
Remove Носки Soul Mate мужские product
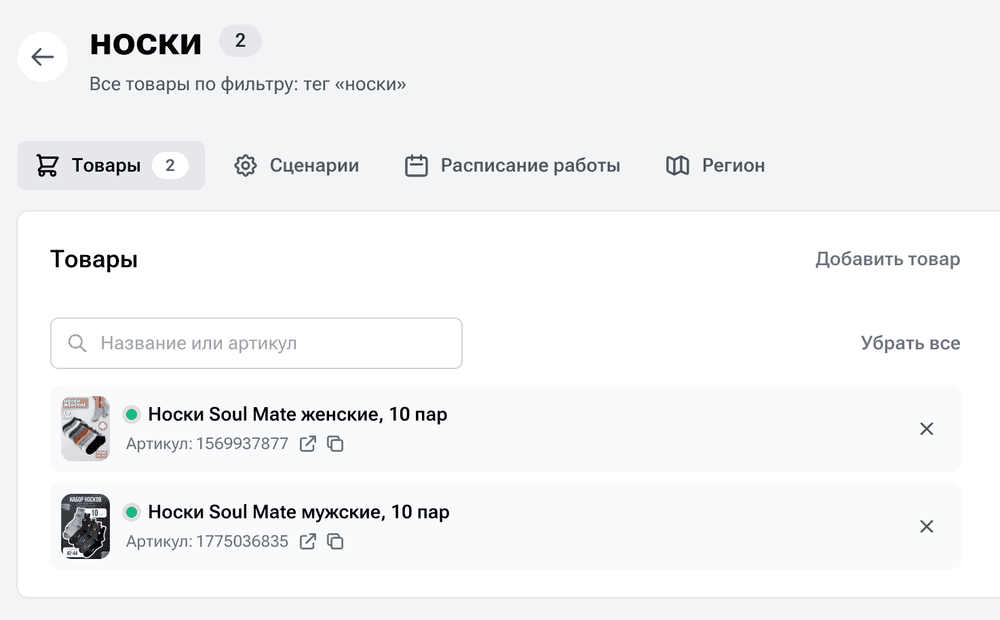click(927, 526)
